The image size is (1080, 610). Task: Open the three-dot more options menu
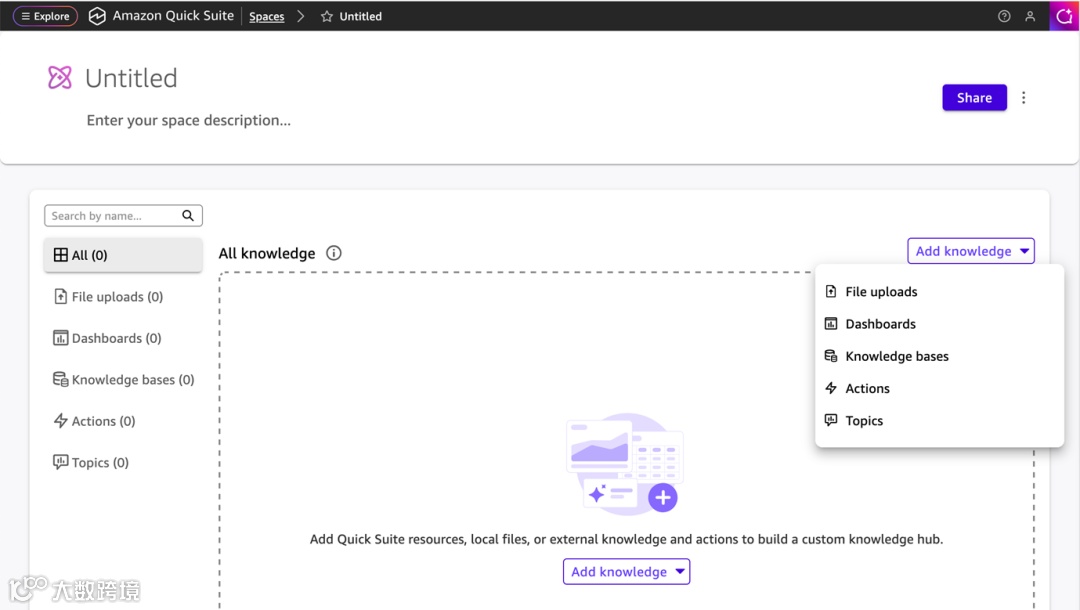[x=1024, y=98]
